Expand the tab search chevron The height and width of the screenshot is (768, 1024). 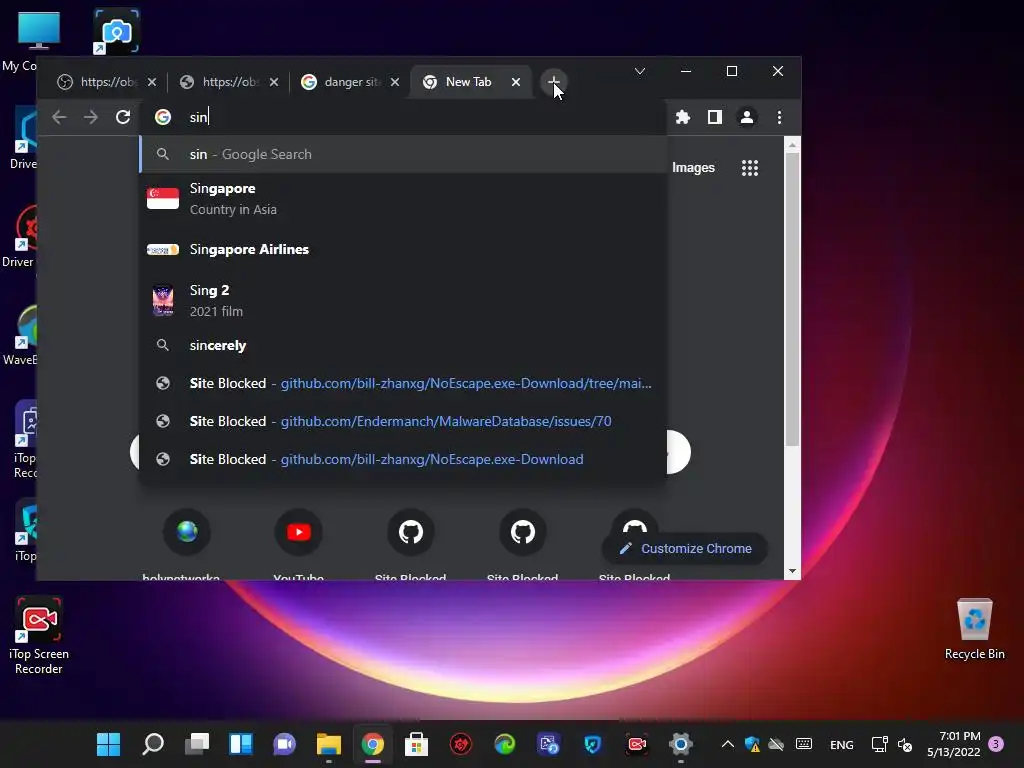[640, 71]
